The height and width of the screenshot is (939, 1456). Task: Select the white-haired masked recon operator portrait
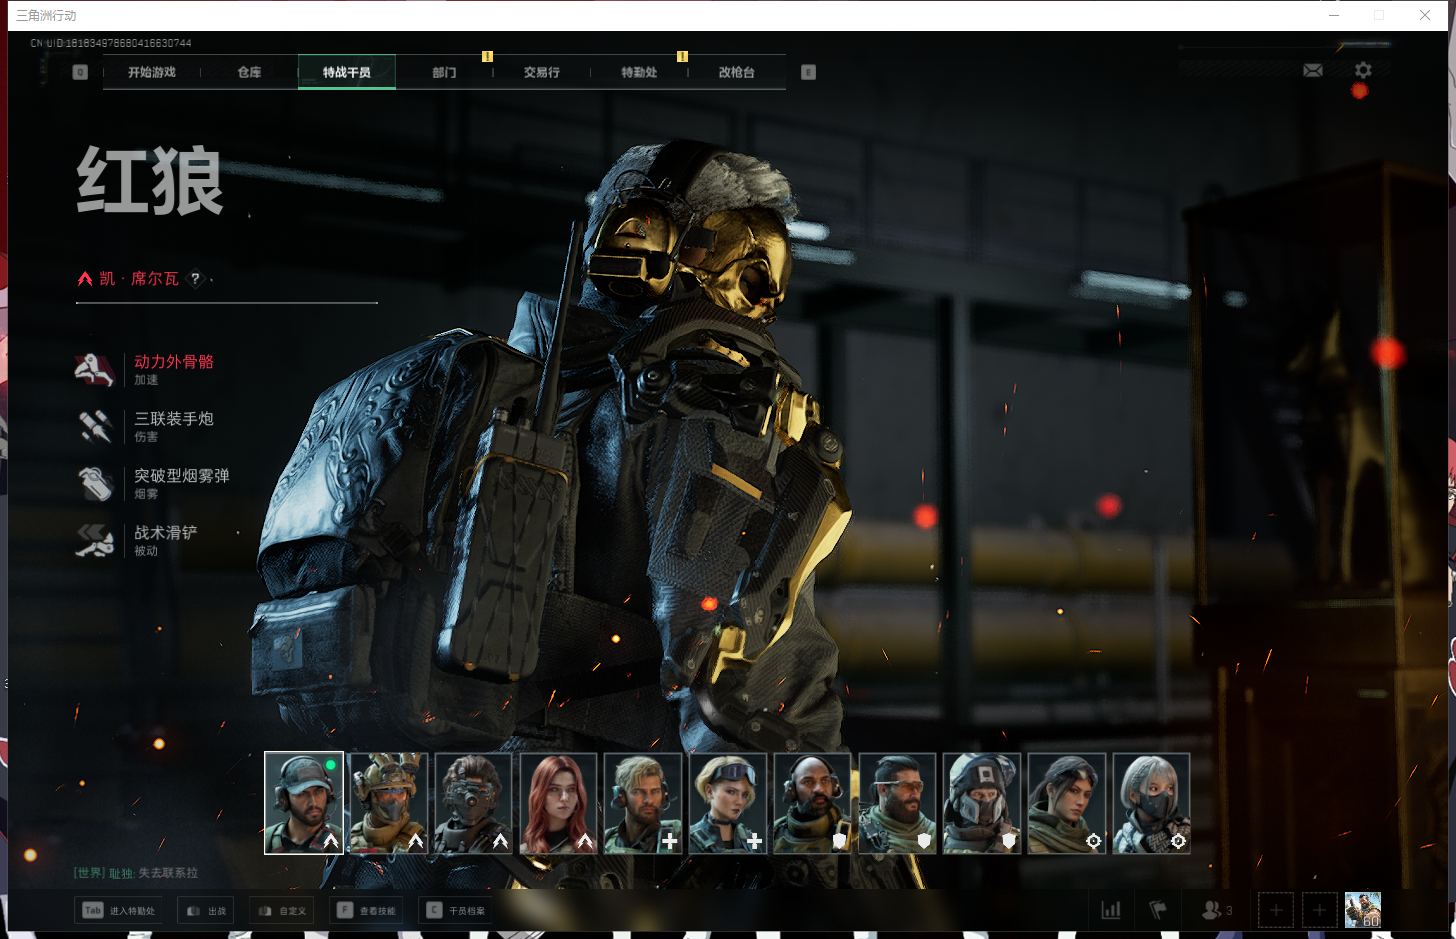tap(1151, 803)
